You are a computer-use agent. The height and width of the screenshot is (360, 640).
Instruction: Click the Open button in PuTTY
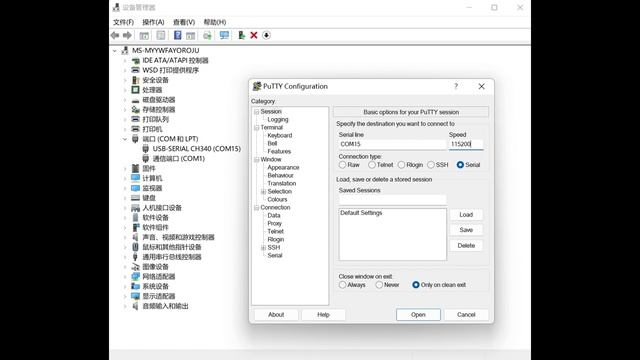click(418, 315)
